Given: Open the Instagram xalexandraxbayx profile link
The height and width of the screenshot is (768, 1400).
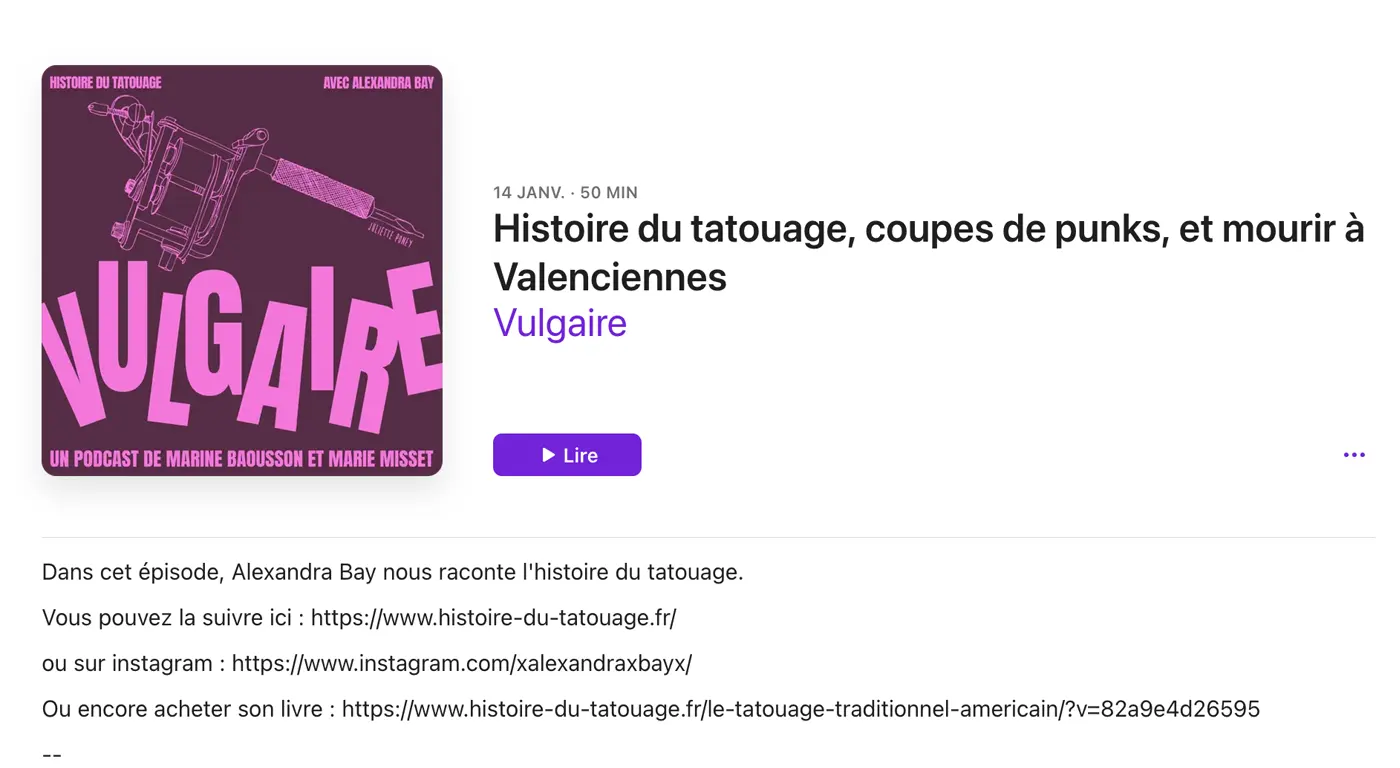Looking at the screenshot, I should pyautogui.click(x=462, y=664).
